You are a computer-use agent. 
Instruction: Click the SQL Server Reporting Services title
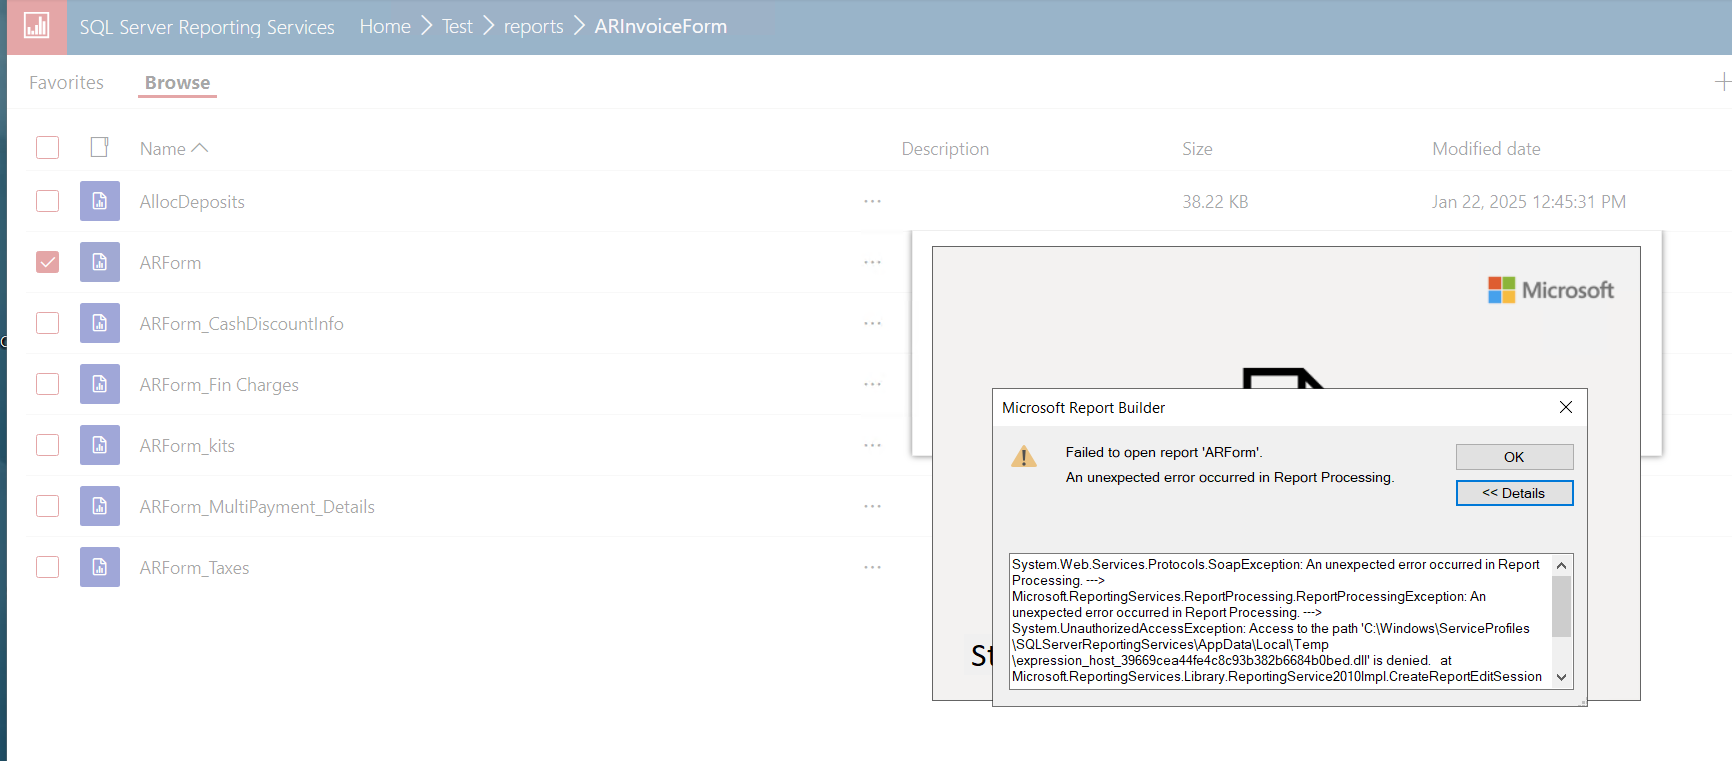207,27
